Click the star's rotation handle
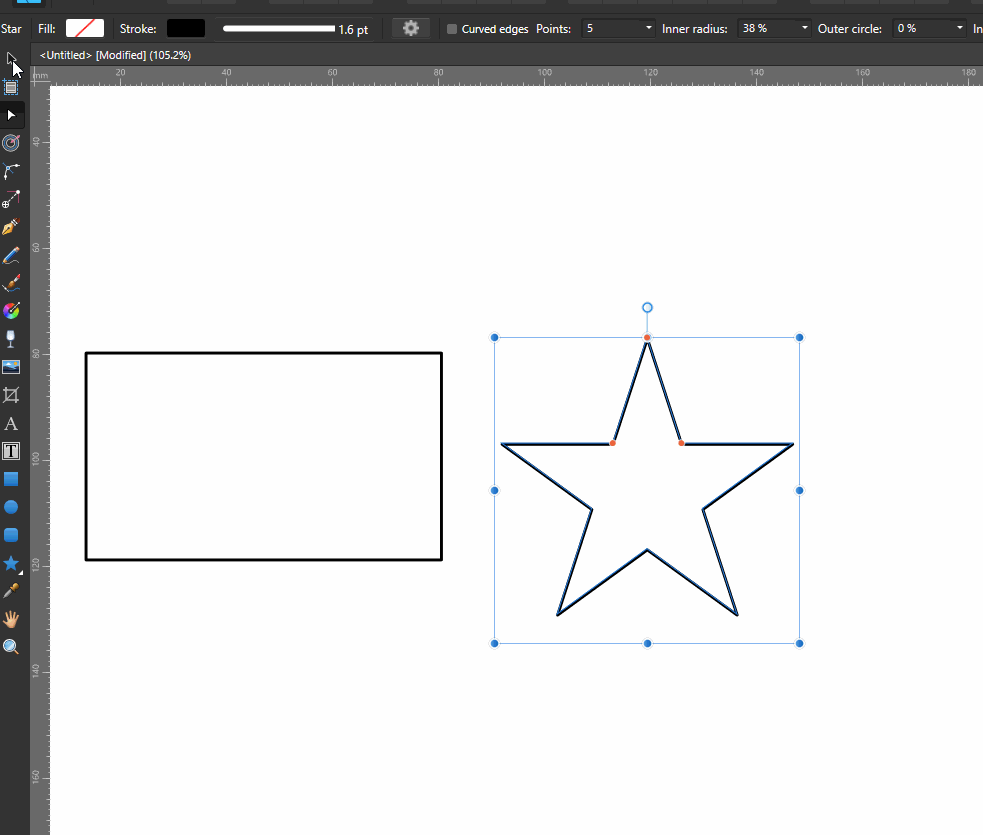 tap(648, 307)
